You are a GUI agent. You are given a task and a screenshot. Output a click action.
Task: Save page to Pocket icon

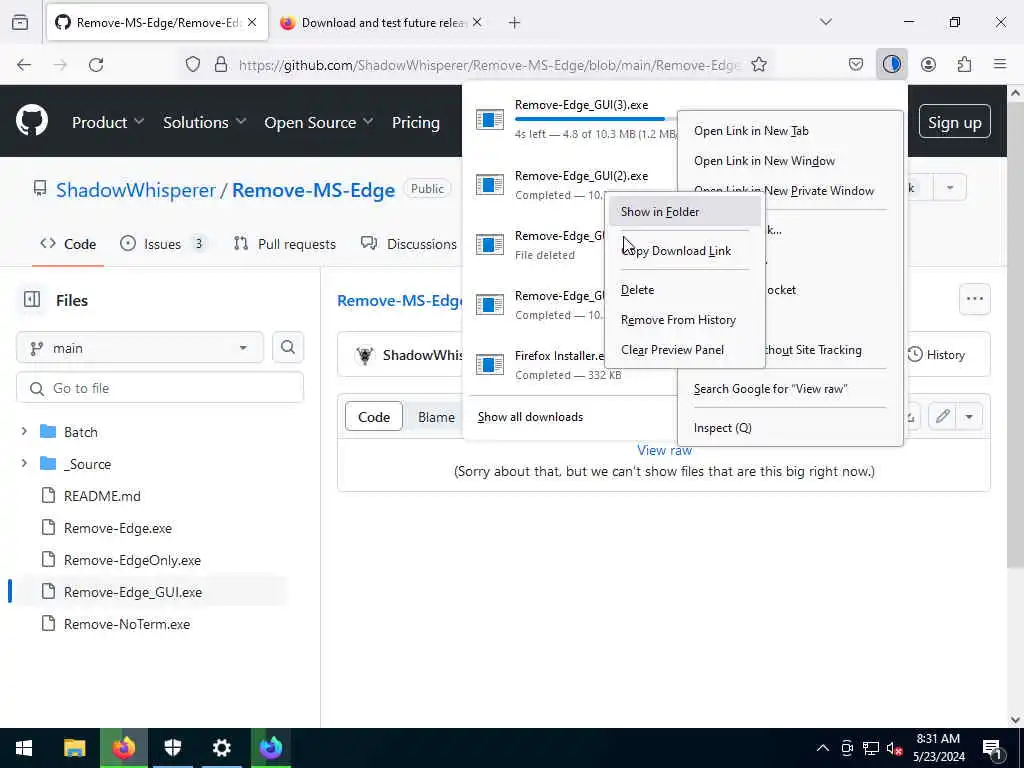[x=856, y=65]
